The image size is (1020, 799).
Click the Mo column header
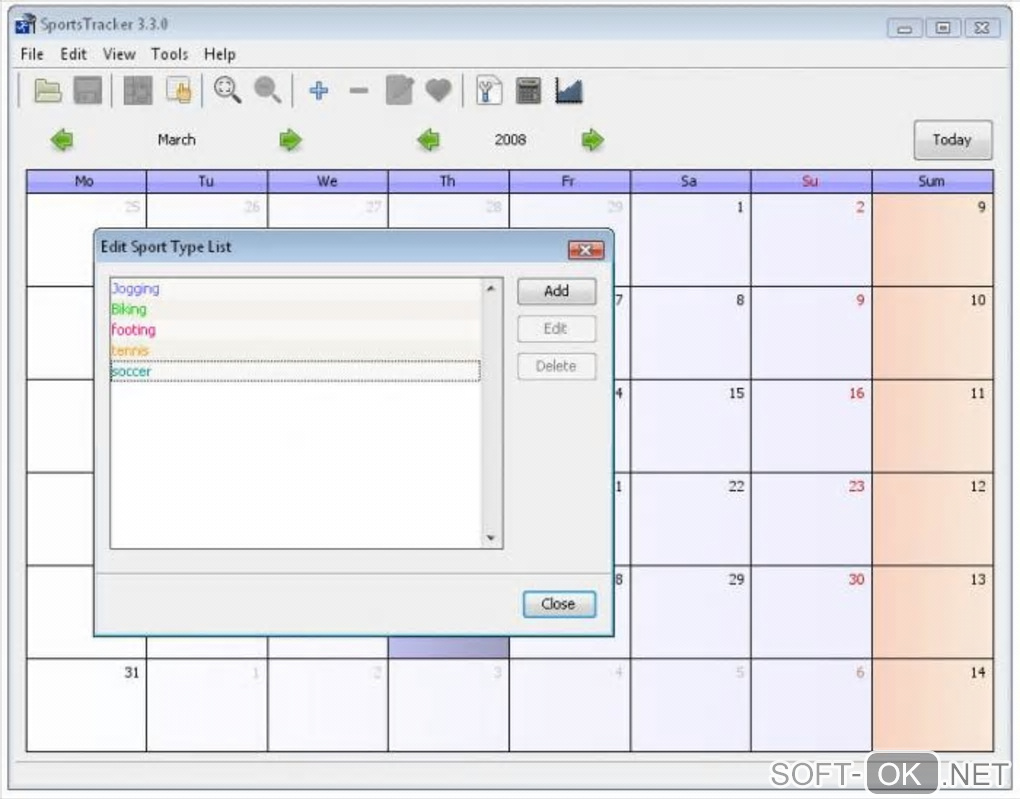pos(87,182)
